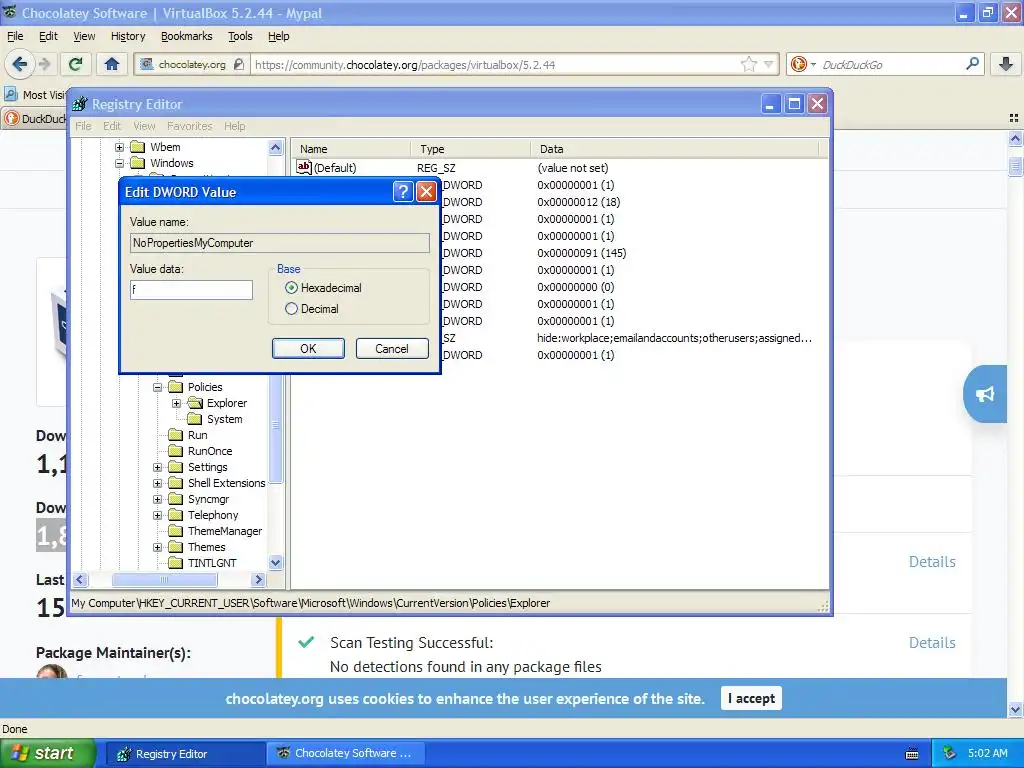Expand the Explorer tree node
Viewport: 1024px width, 768px height.
(x=176, y=403)
